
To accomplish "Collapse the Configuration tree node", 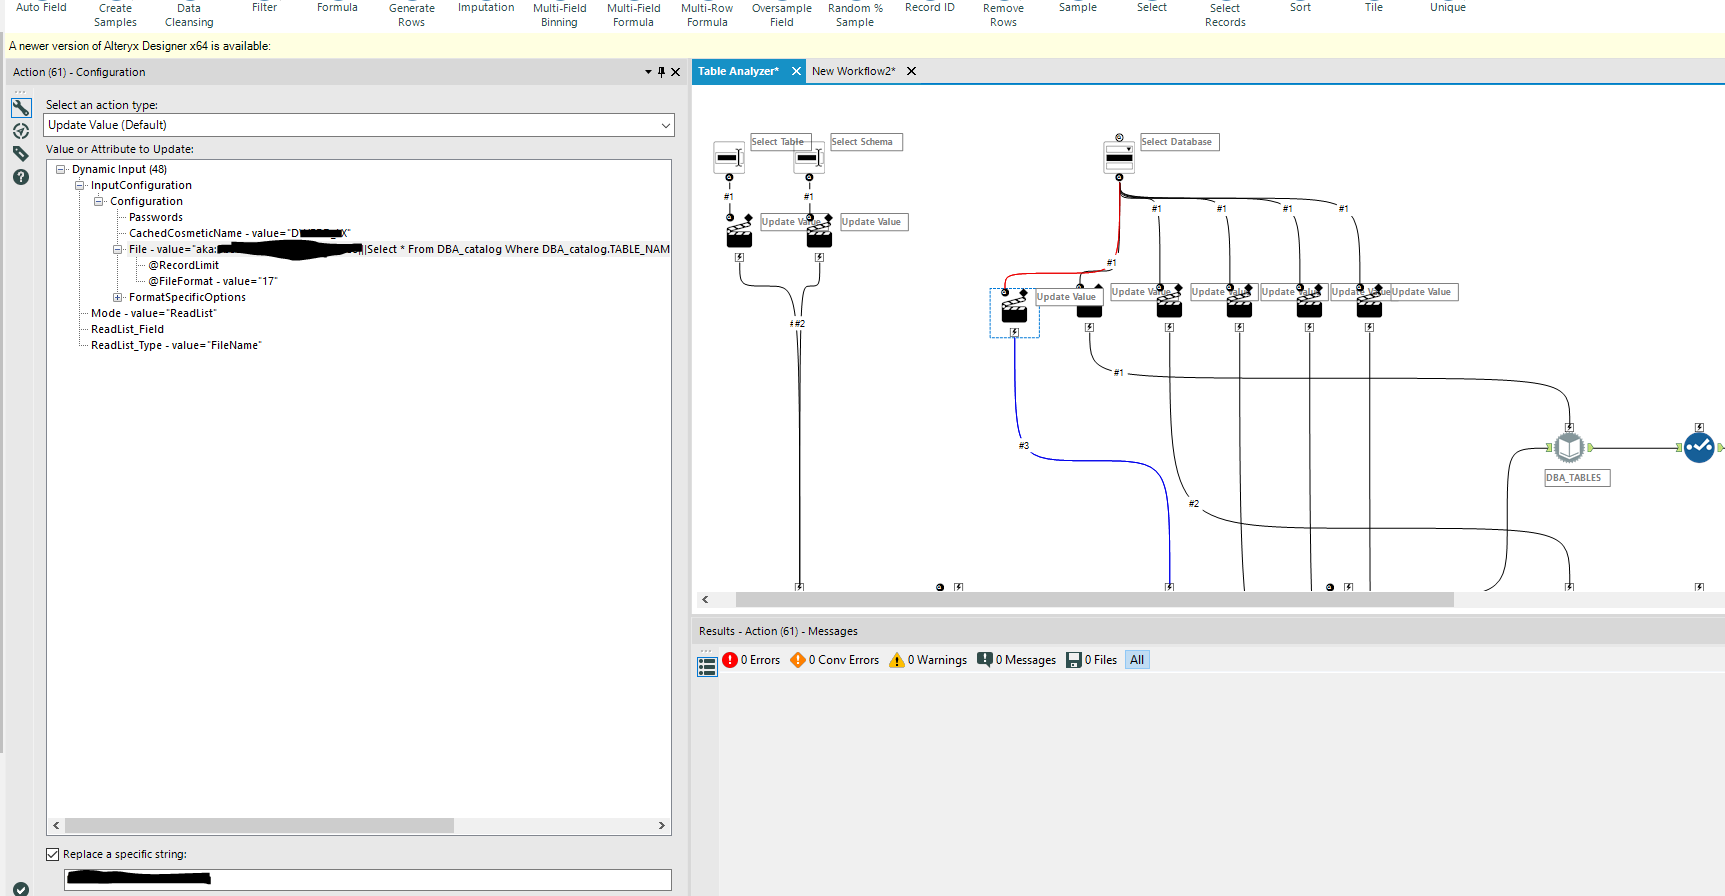I will click(x=99, y=201).
